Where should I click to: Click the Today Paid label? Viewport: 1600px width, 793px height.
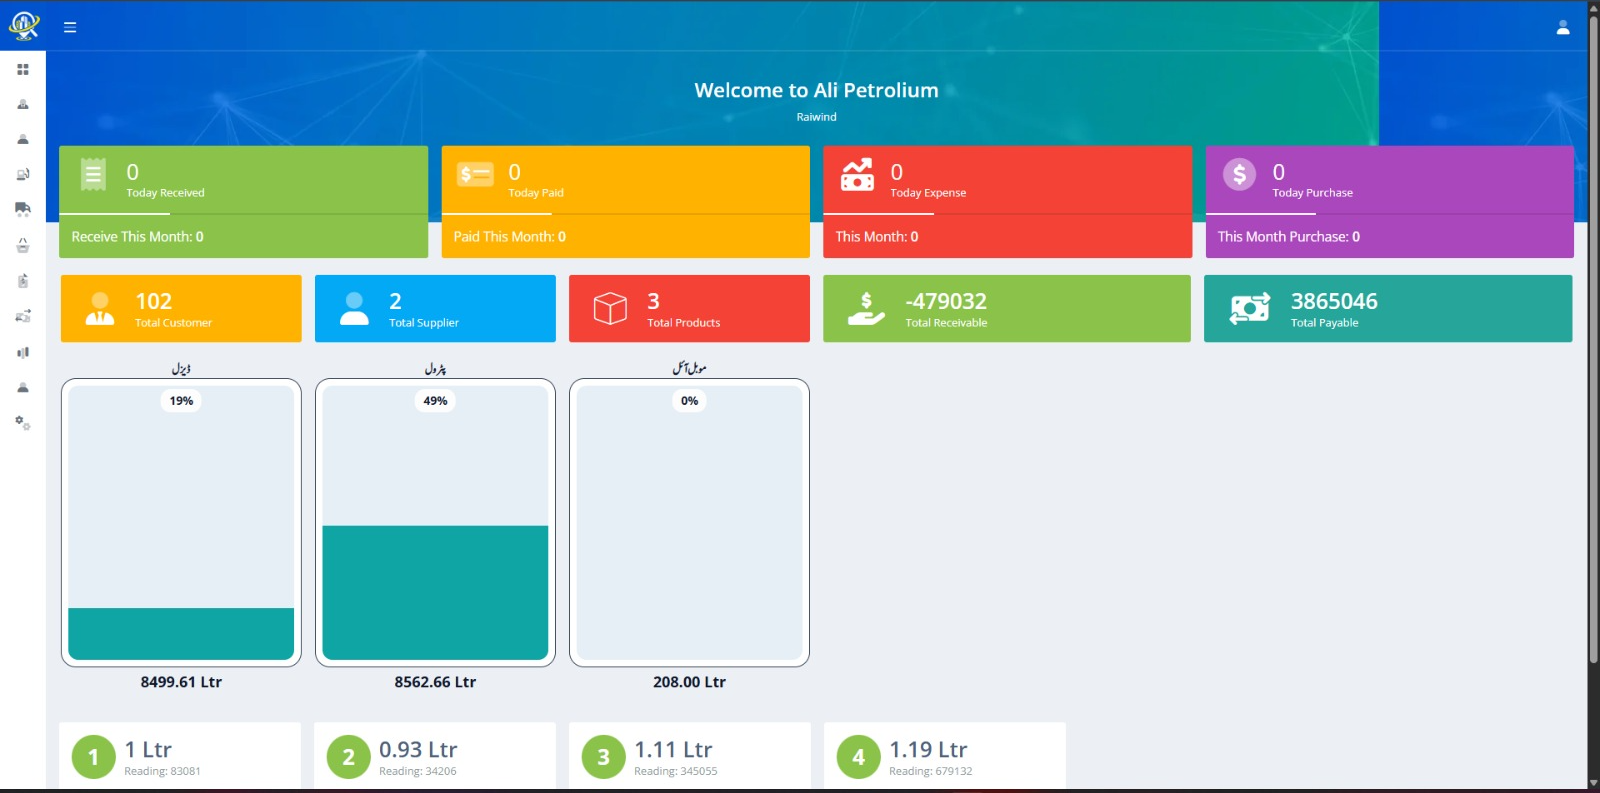click(536, 193)
